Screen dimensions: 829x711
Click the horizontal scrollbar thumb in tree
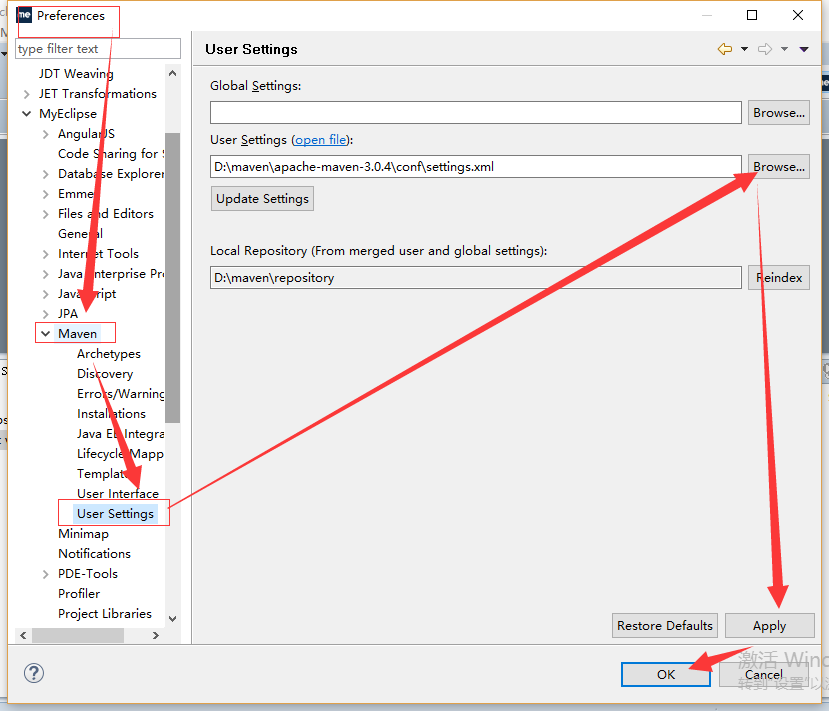coord(78,635)
